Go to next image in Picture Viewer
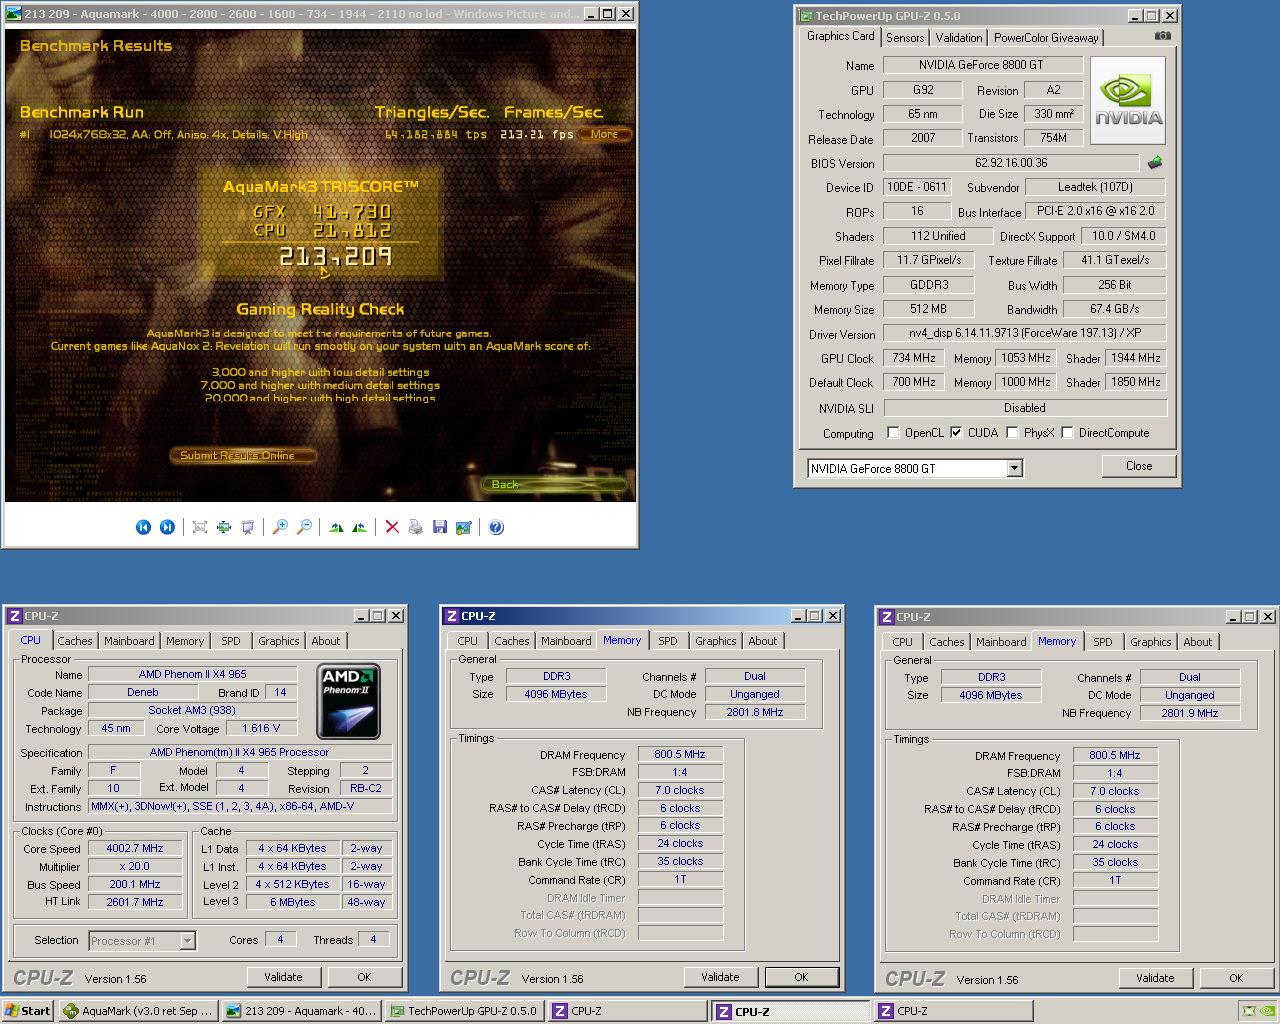This screenshot has width=1280, height=1024. [167, 527]
